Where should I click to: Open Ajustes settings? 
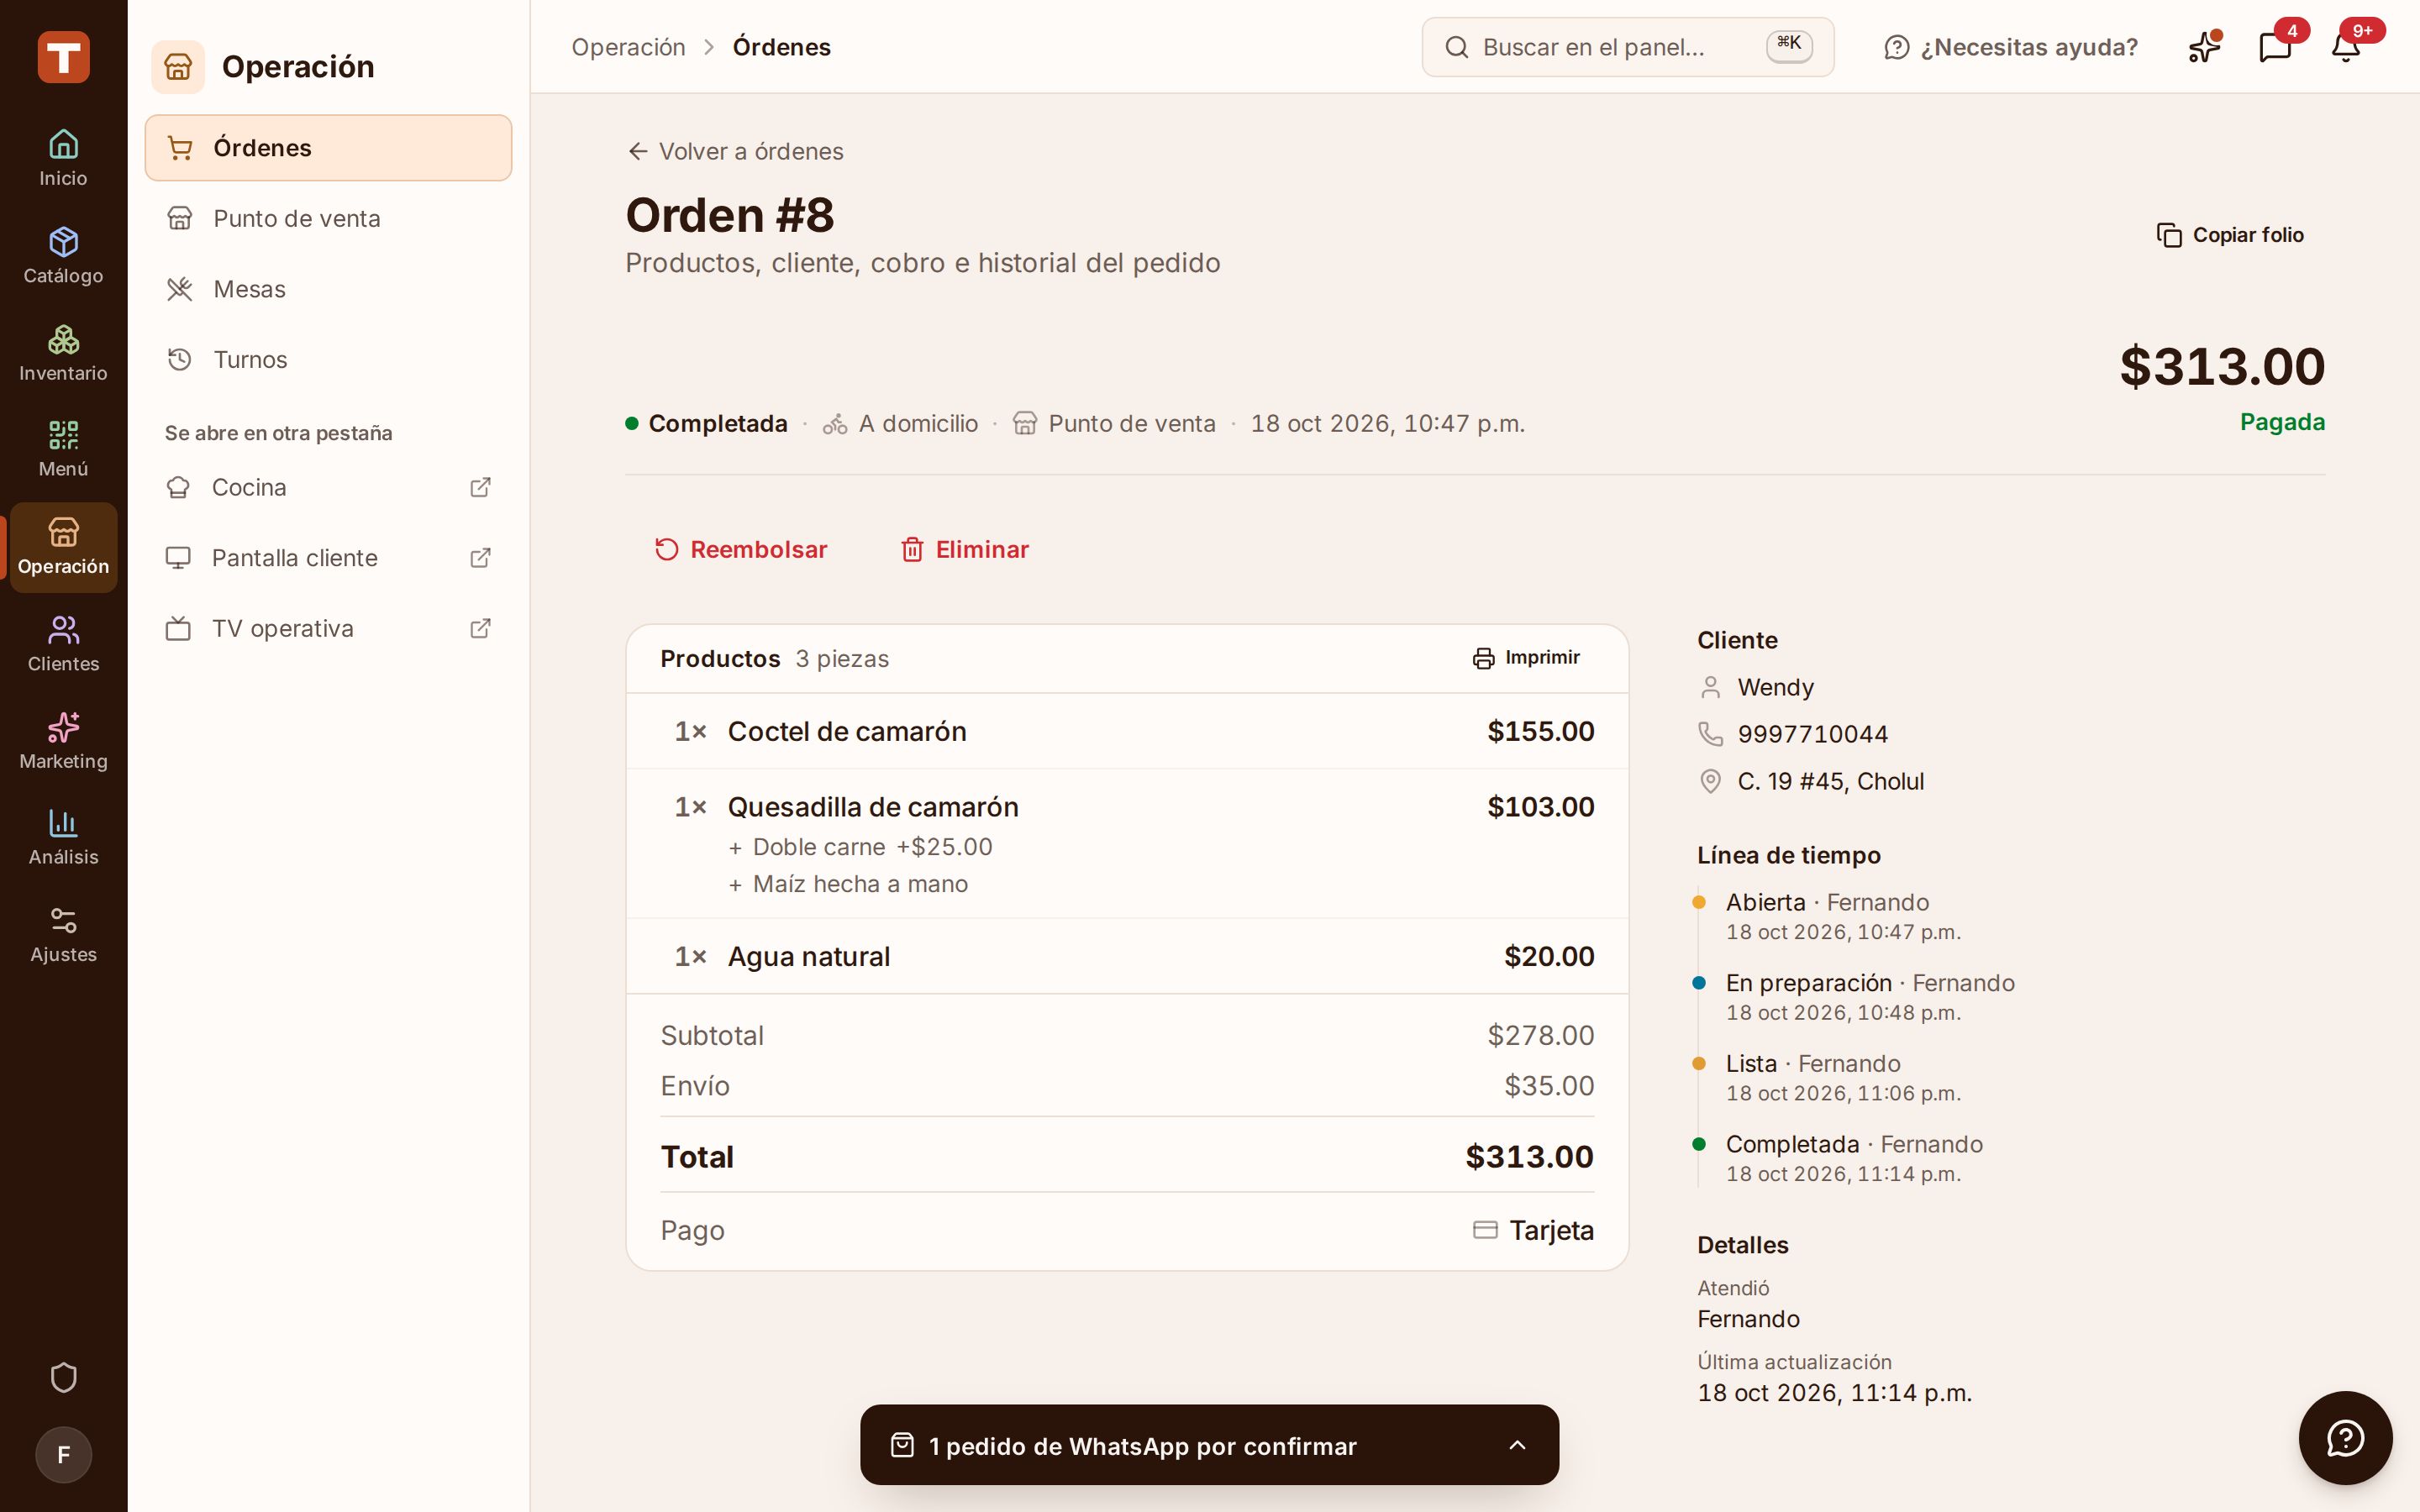coord(63,936)
